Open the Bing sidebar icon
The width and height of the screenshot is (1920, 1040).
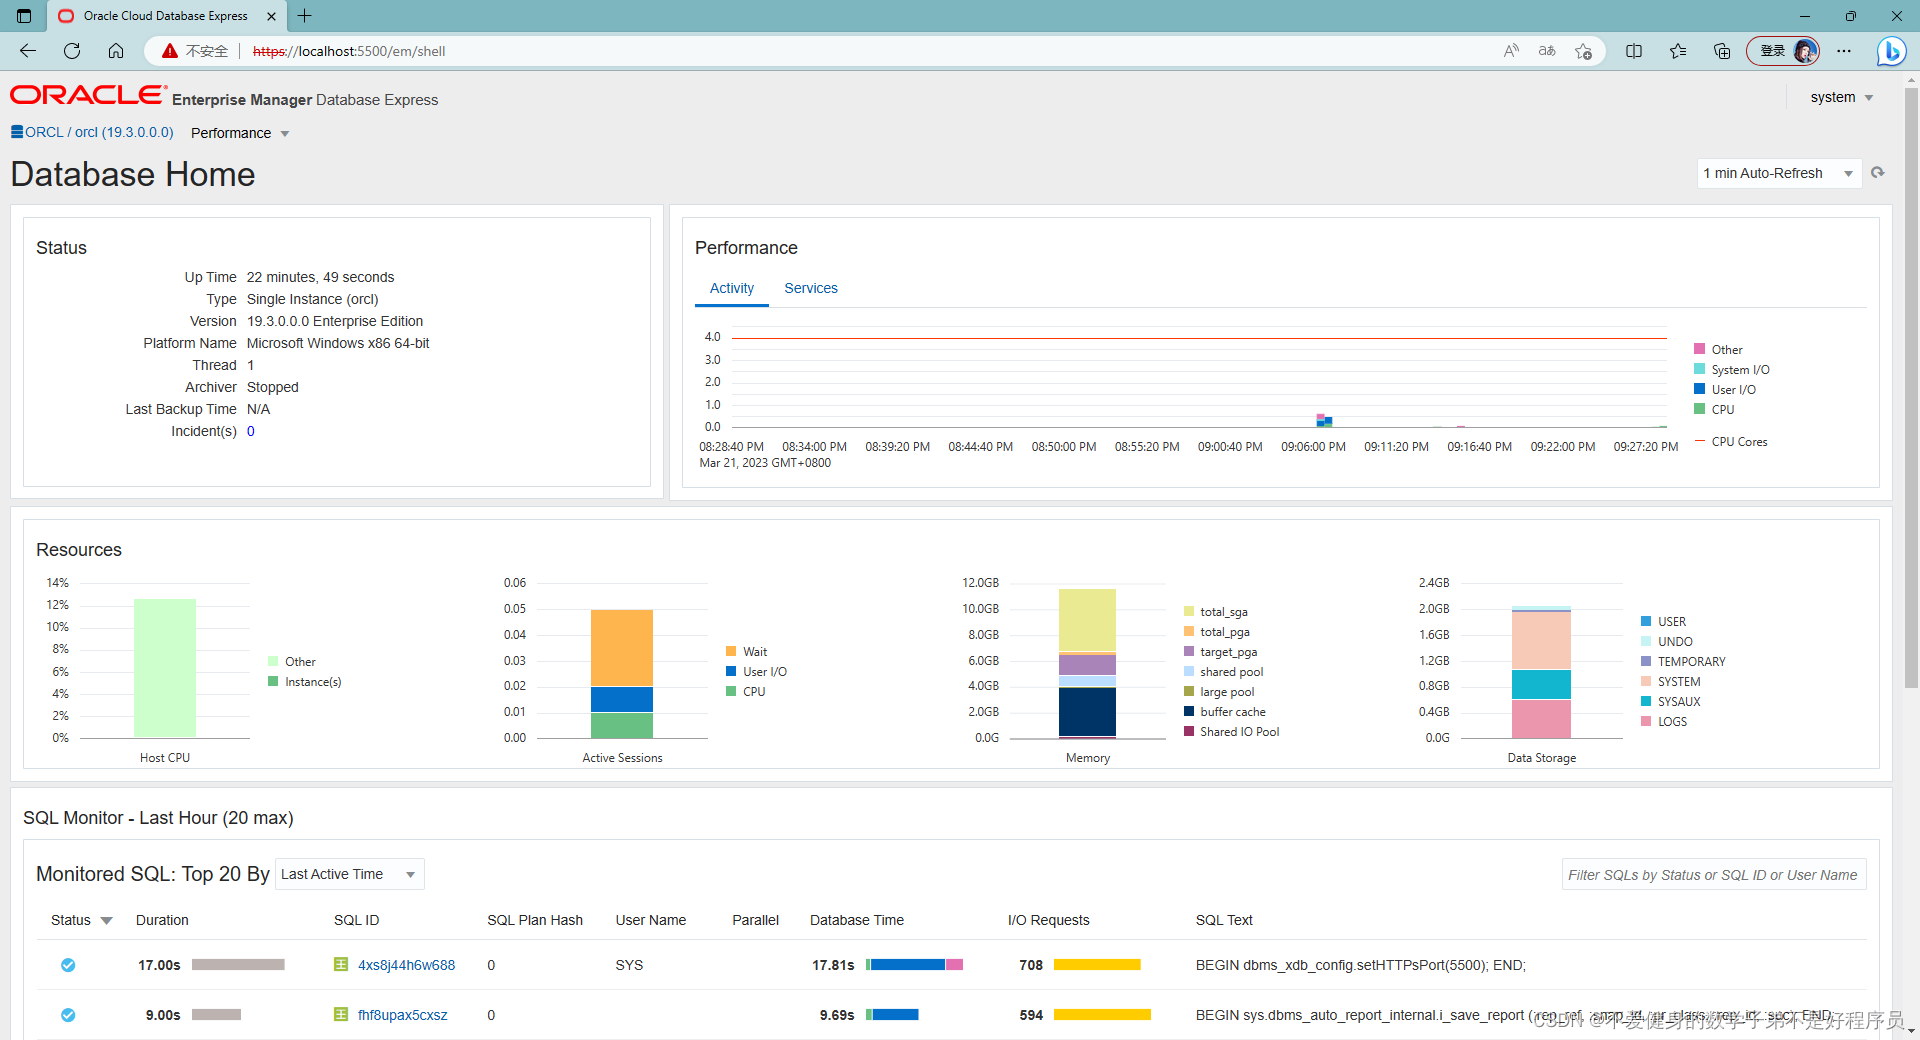click(x=1891, y=51)
